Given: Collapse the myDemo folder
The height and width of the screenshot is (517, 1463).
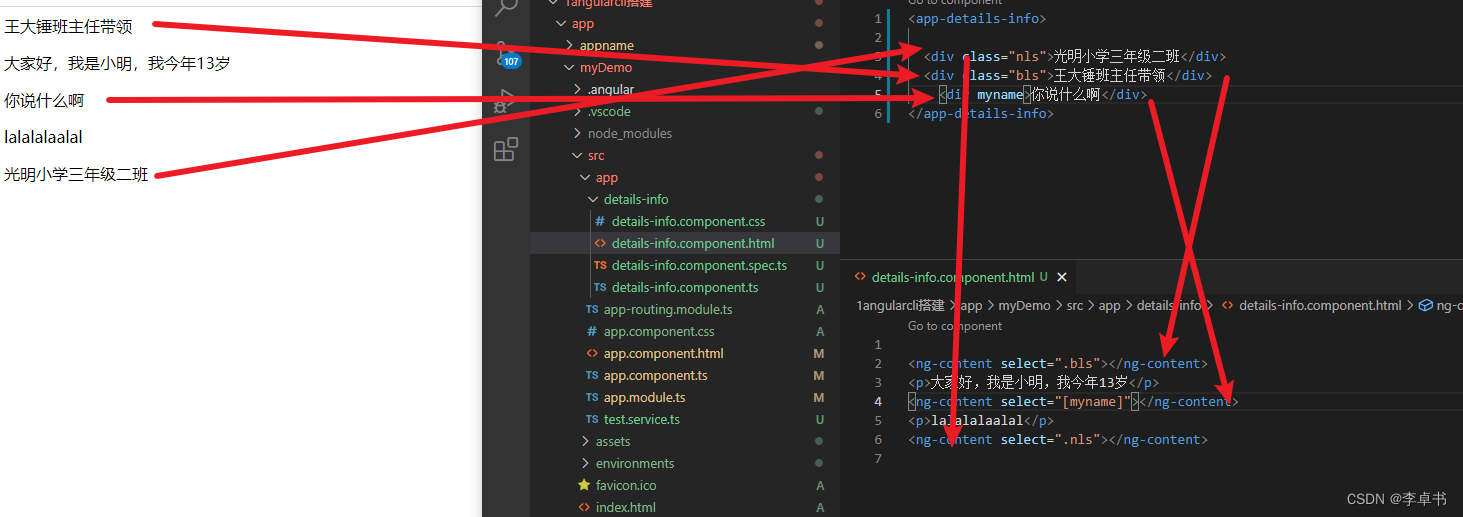Looking at the screenshot, I should click(570, 68).
